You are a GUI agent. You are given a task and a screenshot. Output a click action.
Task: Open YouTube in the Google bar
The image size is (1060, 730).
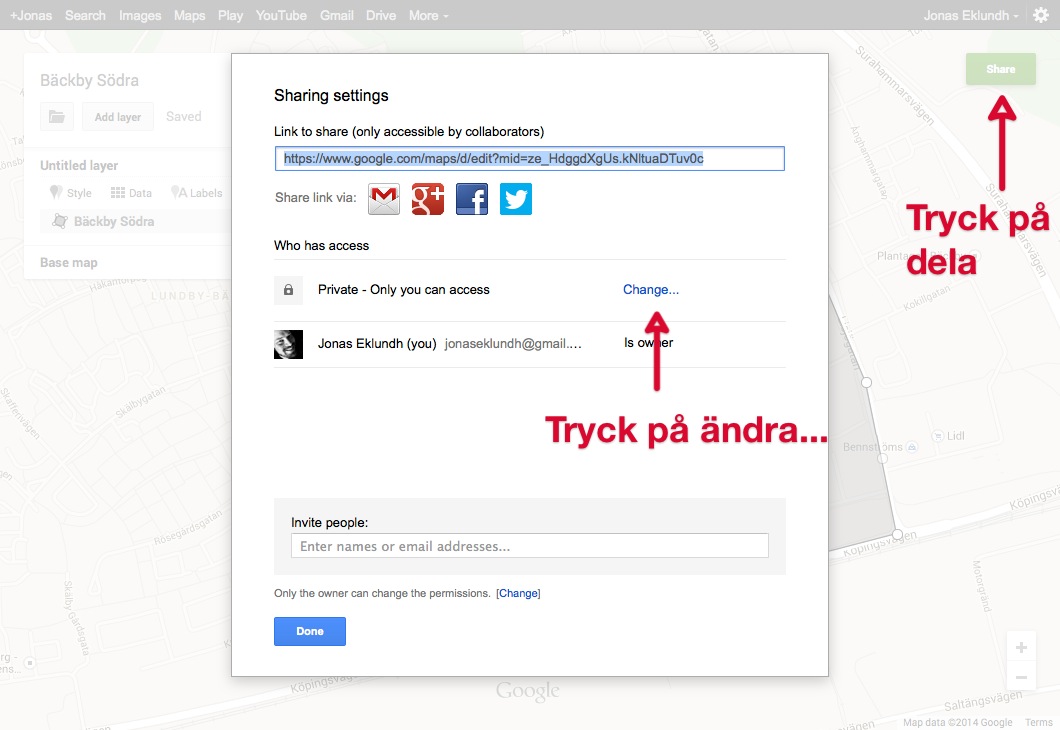coord(281,15)
